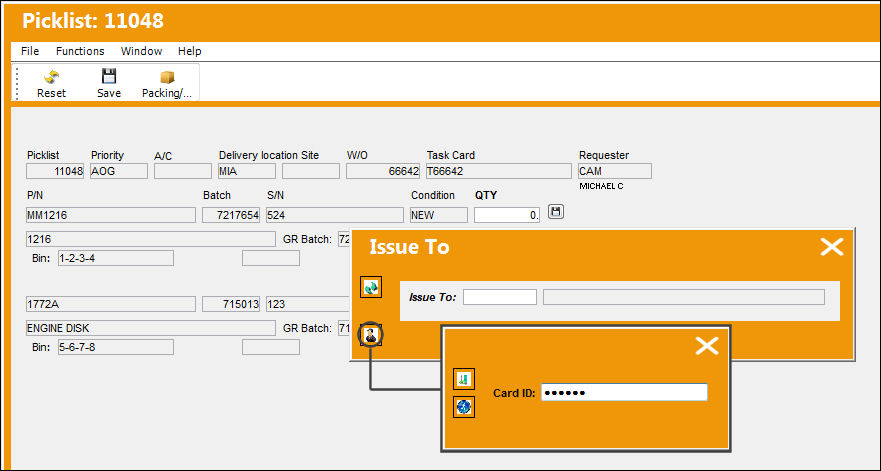
Task: Click the Bin field 5-6-7-8
Action: pyautogui.click(x=116, y=347)
